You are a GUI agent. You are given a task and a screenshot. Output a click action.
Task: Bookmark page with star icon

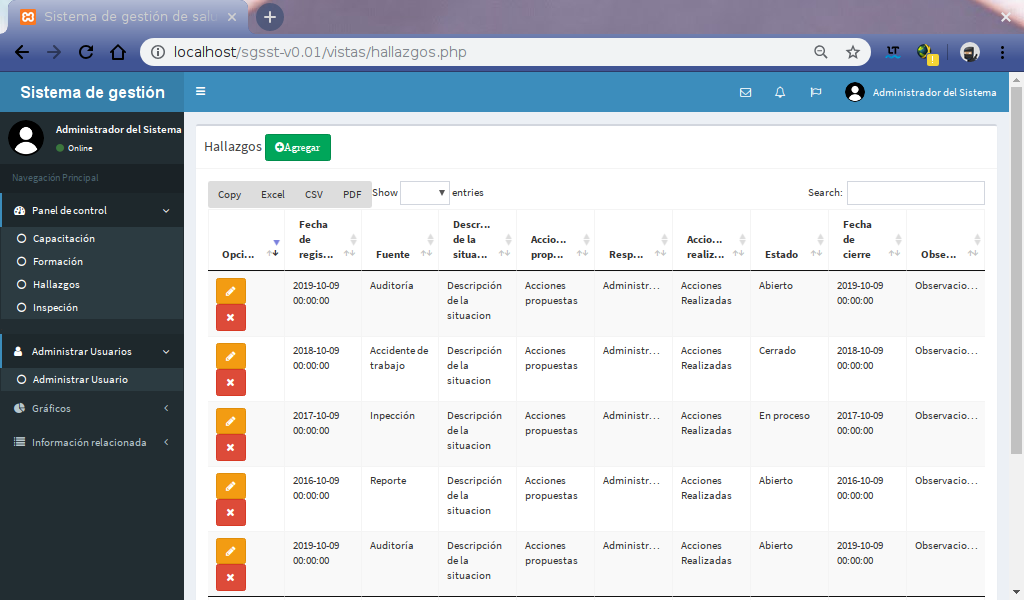[x=853, y=52]
